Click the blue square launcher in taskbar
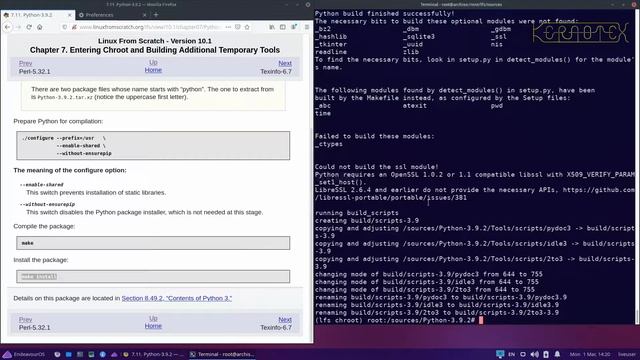640x360 pixels. click(x=69, y=354)
